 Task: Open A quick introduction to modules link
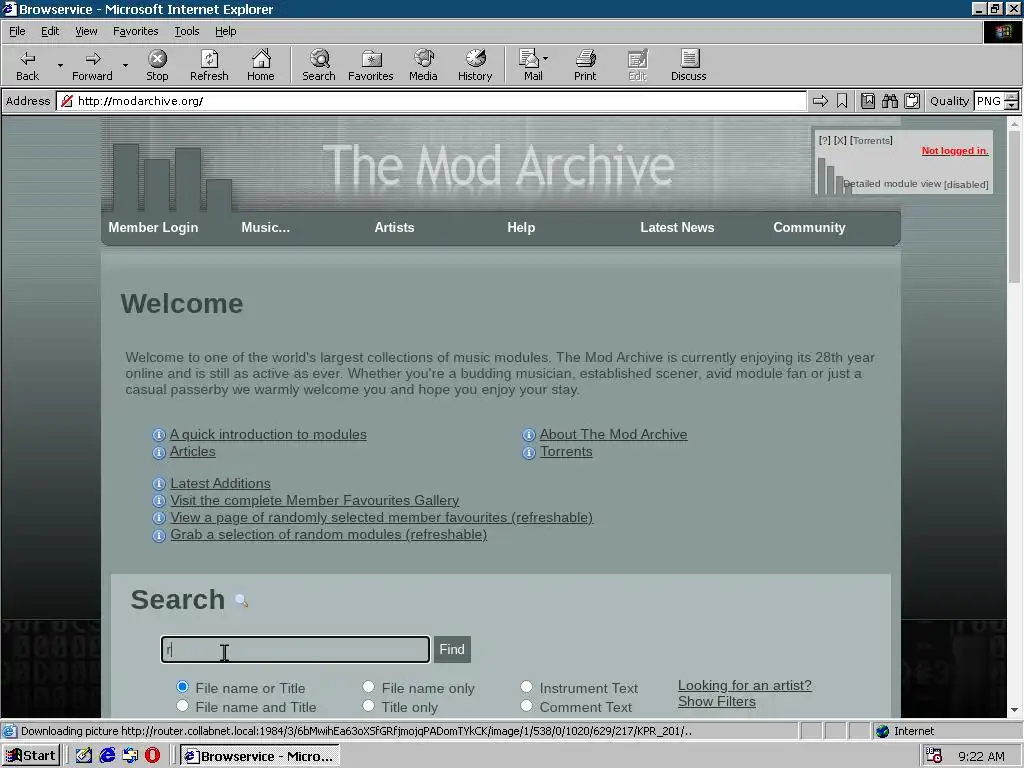click(x=268, y=434)
